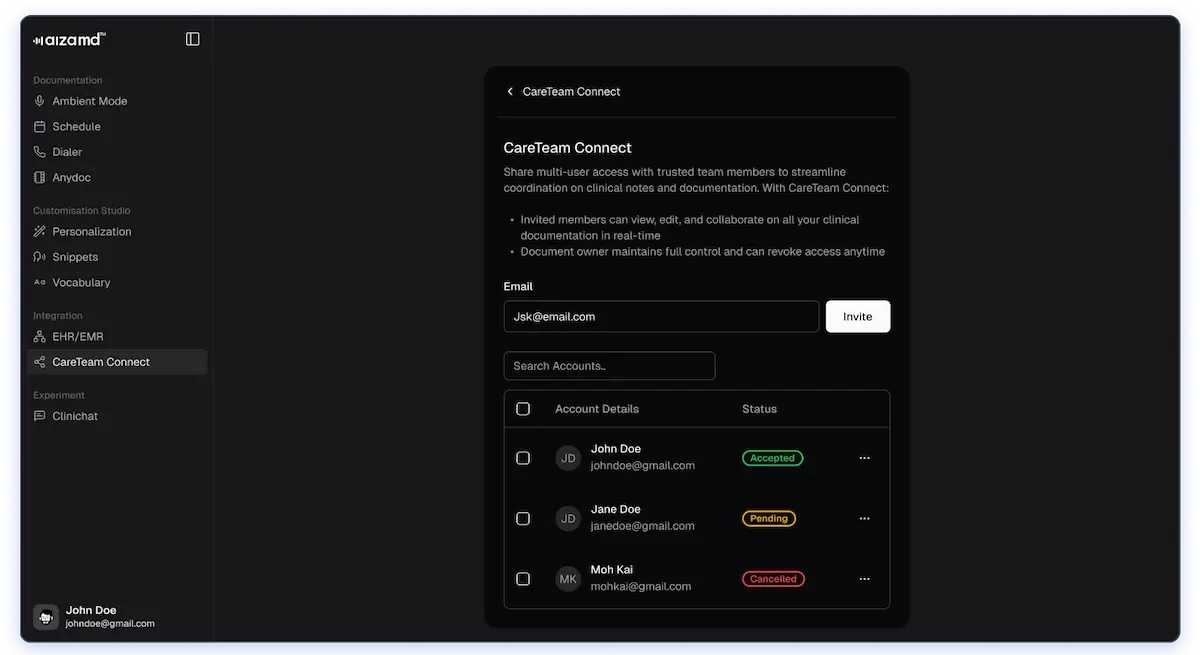Open Vocabulary in Customisation Studio

[x=117, y=283]
